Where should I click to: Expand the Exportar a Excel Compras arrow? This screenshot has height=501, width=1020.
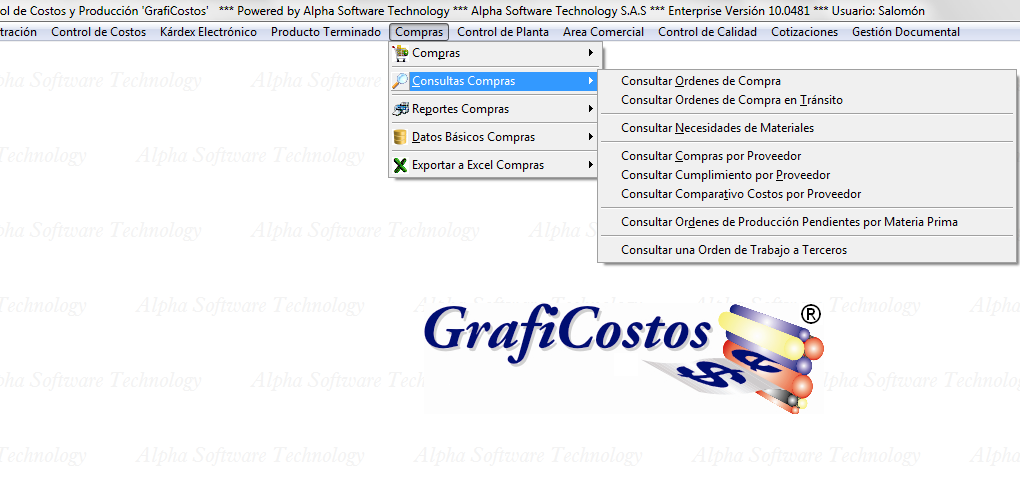click(590, 165)
